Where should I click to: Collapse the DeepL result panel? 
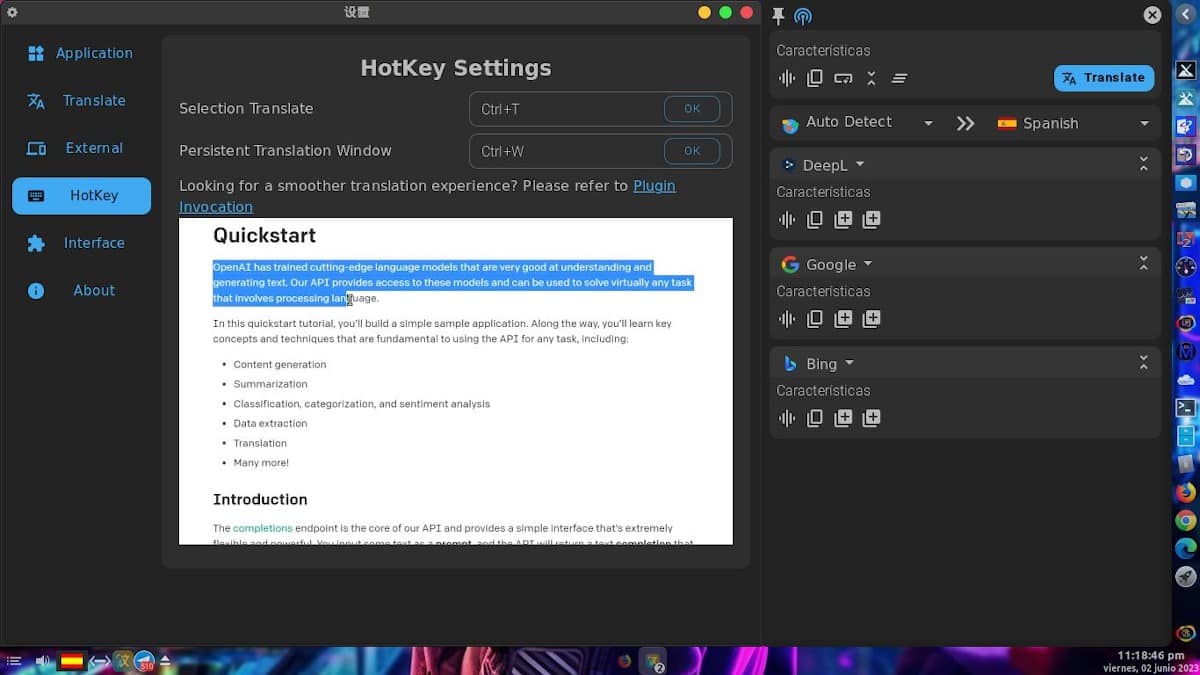(1144, 164)
